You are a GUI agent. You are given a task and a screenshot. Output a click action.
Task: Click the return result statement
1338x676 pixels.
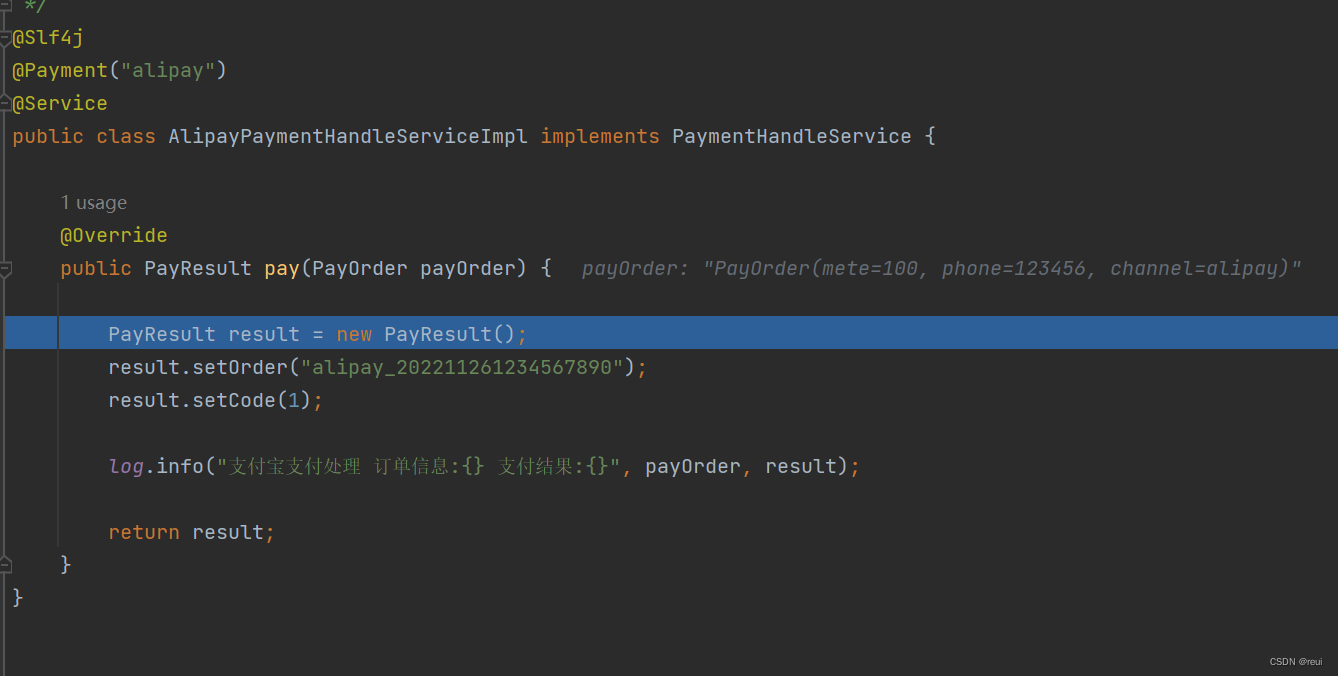tap(191, 532)
